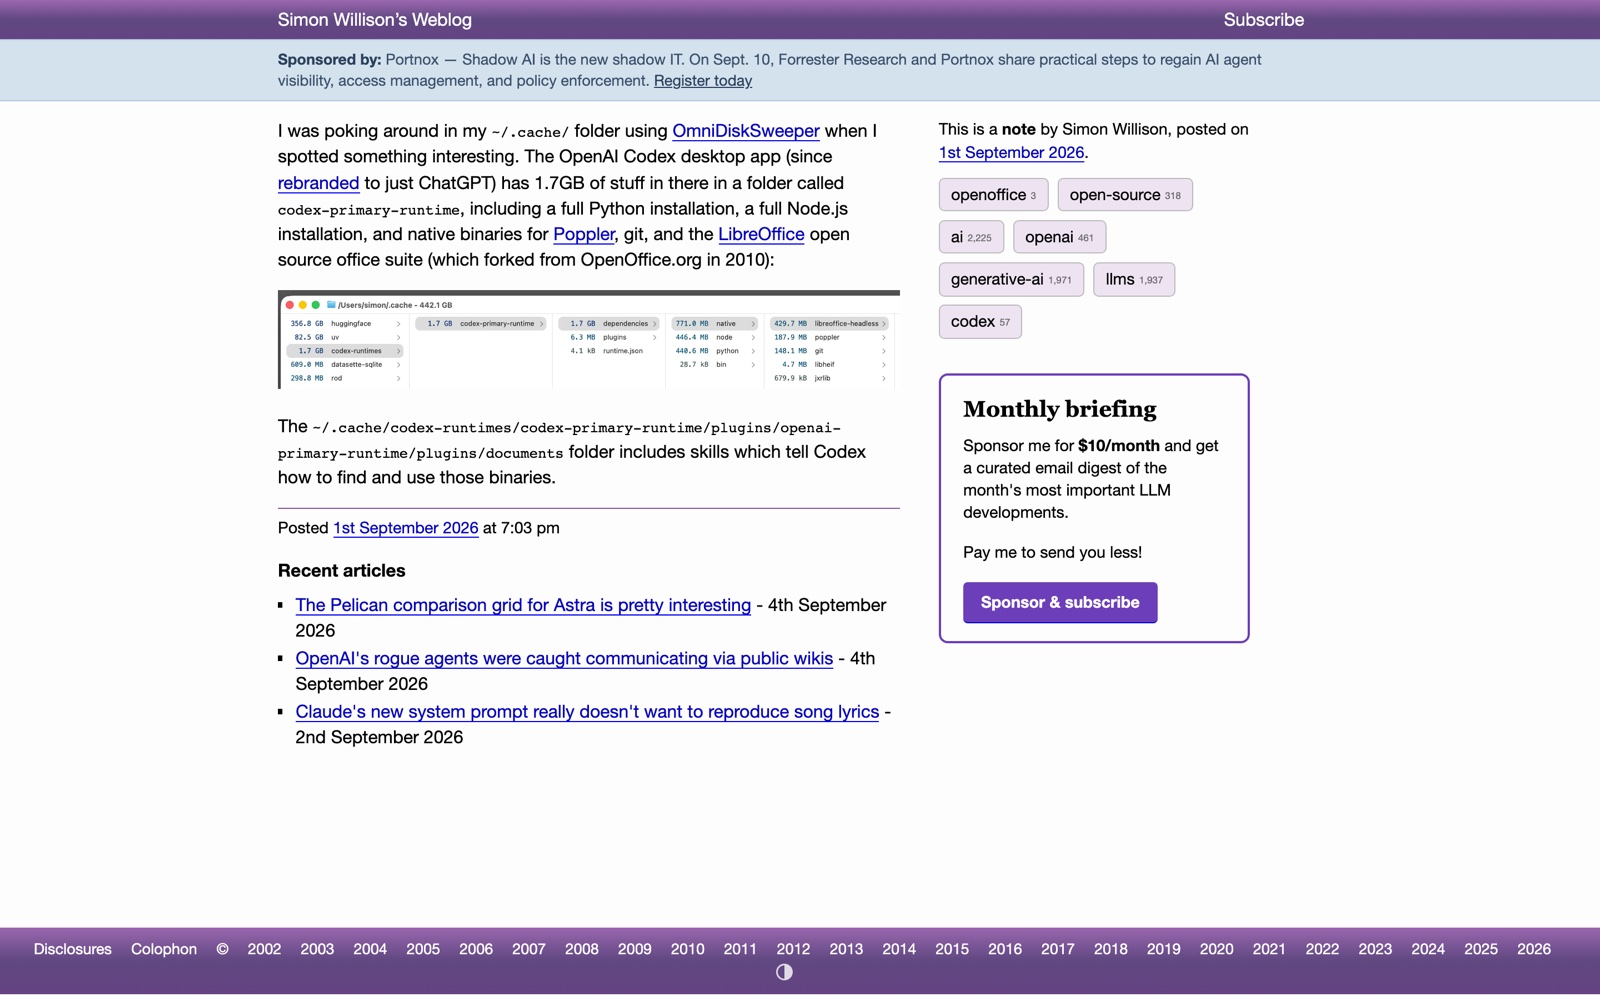This screenshot has height=1000, width=1600.
Task: Visit the Poppler link
Action: click(x=584, y=234)
